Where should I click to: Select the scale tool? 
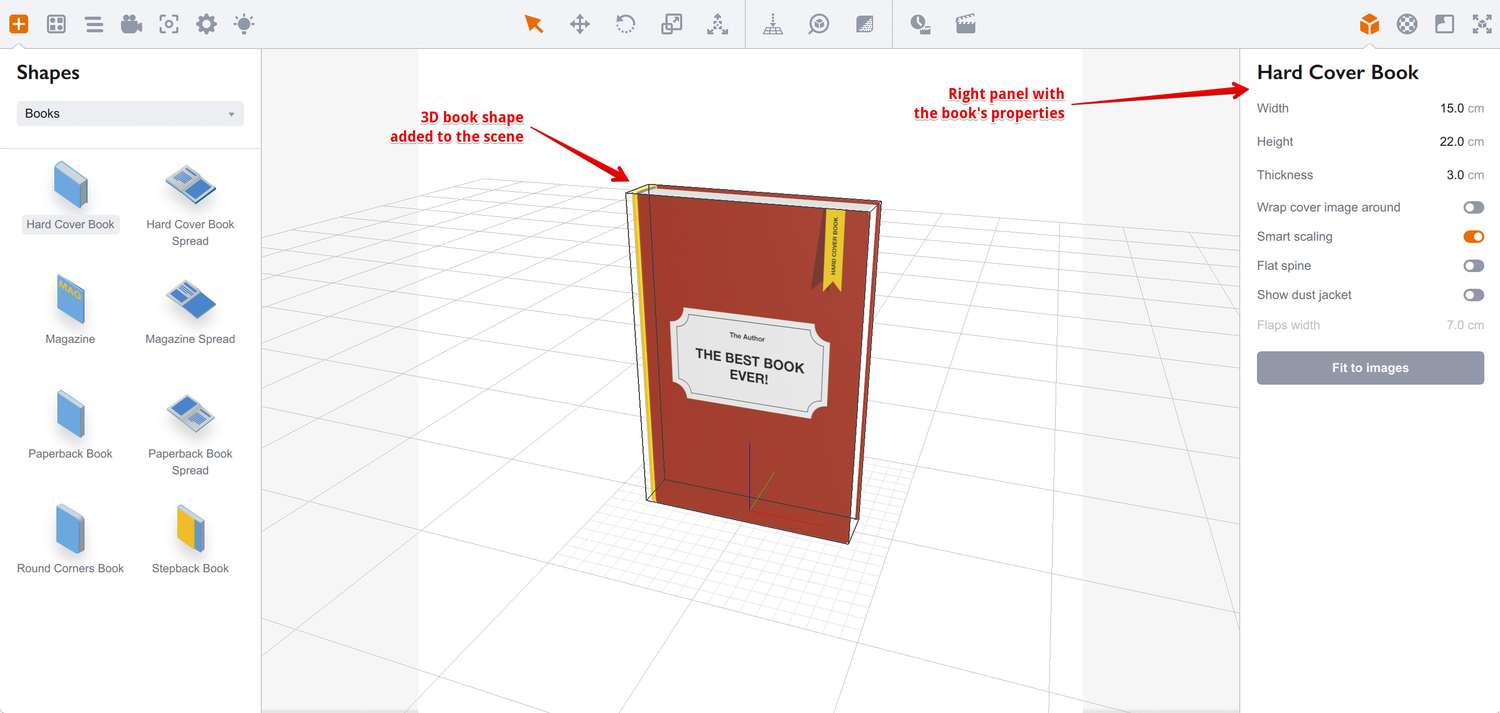click(x=671, y=24)
